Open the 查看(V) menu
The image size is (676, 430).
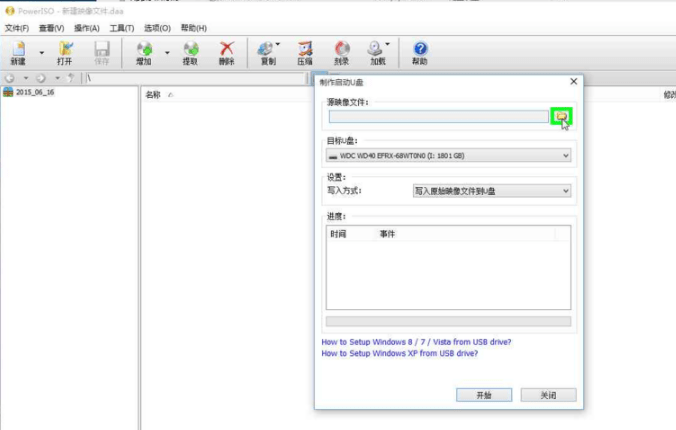[52, 28]
